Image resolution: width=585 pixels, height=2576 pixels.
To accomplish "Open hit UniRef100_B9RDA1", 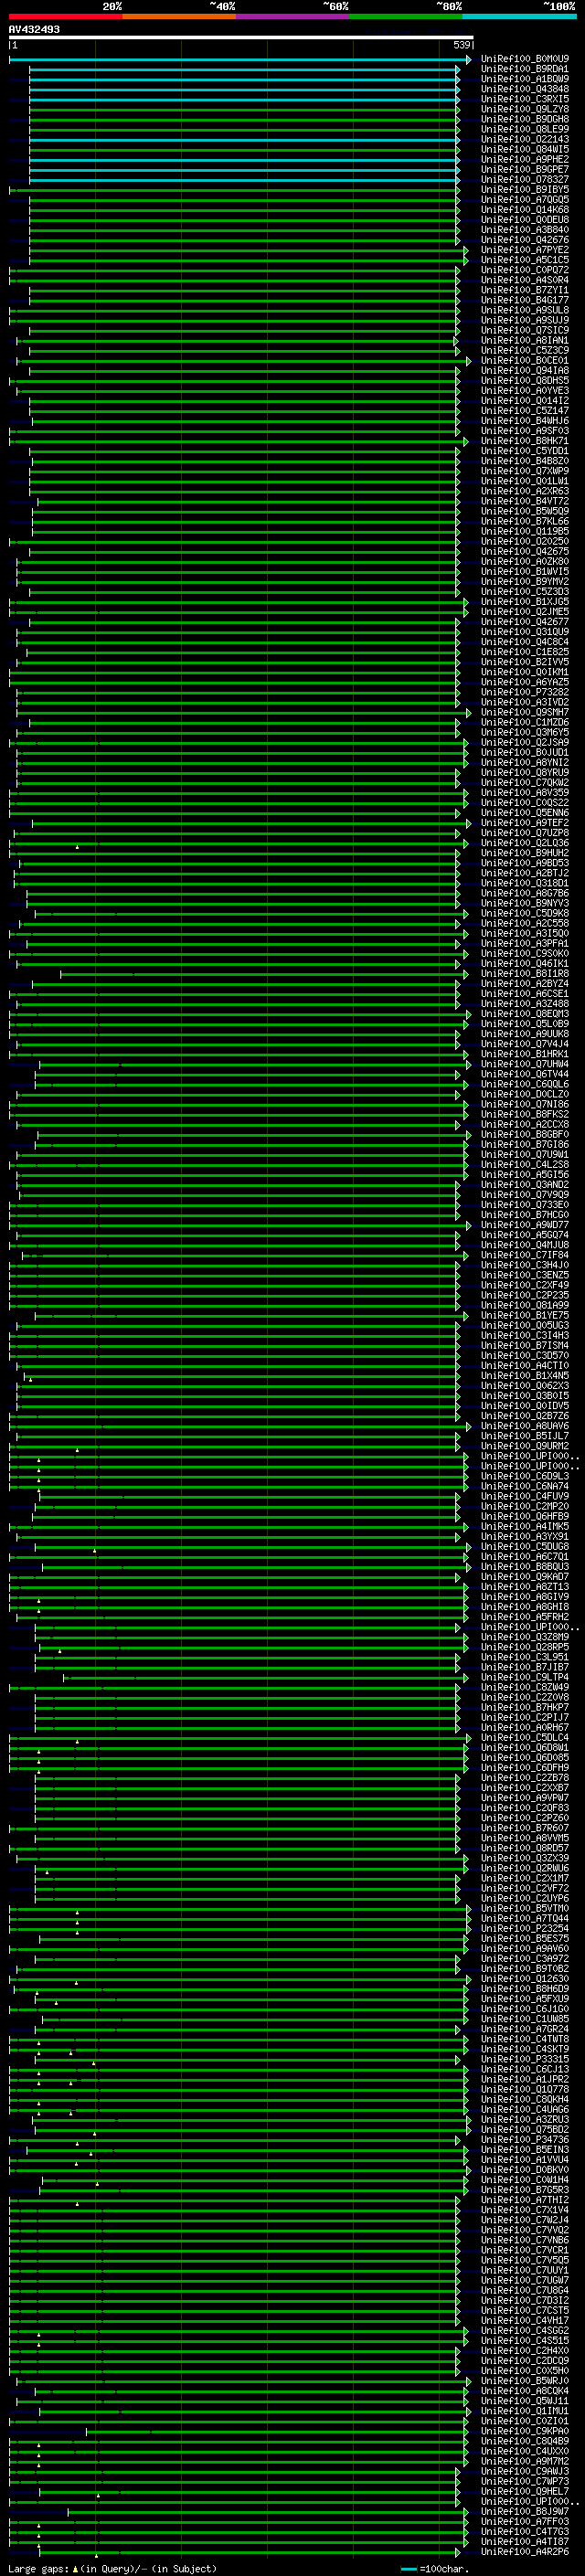I will coord(525,69).
